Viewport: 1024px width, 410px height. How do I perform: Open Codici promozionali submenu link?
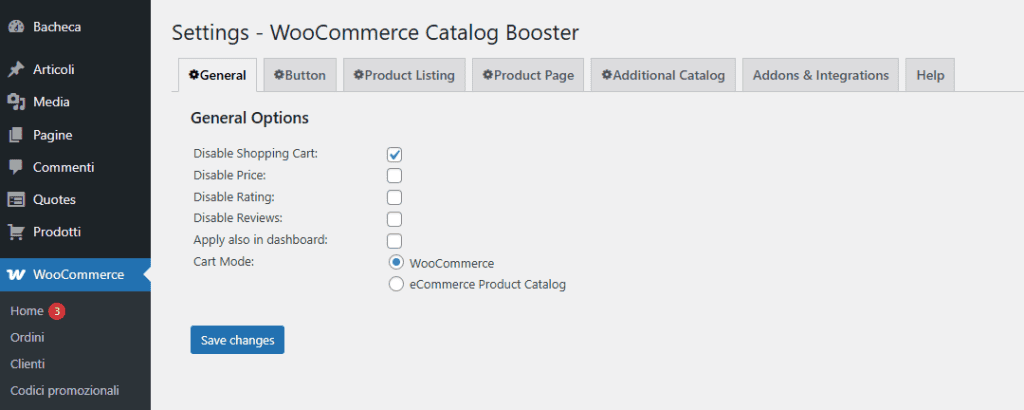coord(65,391)
